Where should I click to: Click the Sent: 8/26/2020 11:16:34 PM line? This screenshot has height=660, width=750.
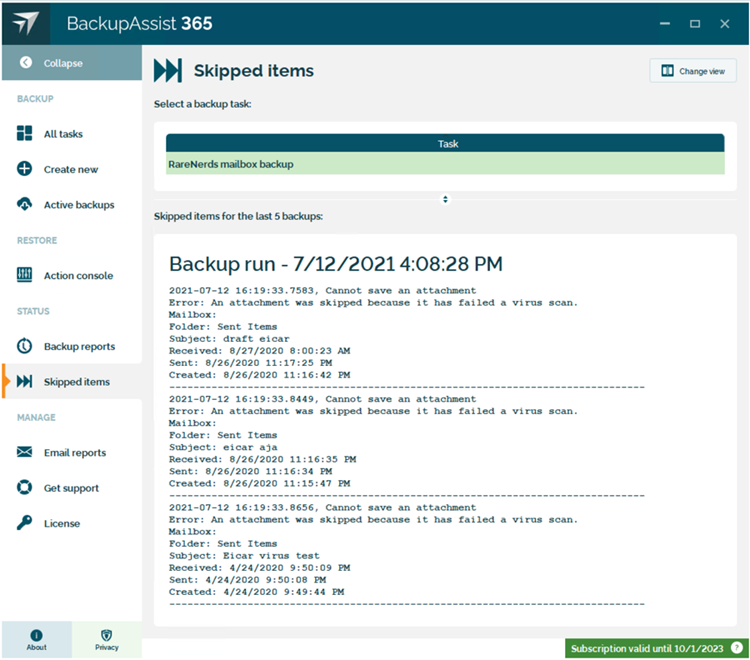point(250,471)
